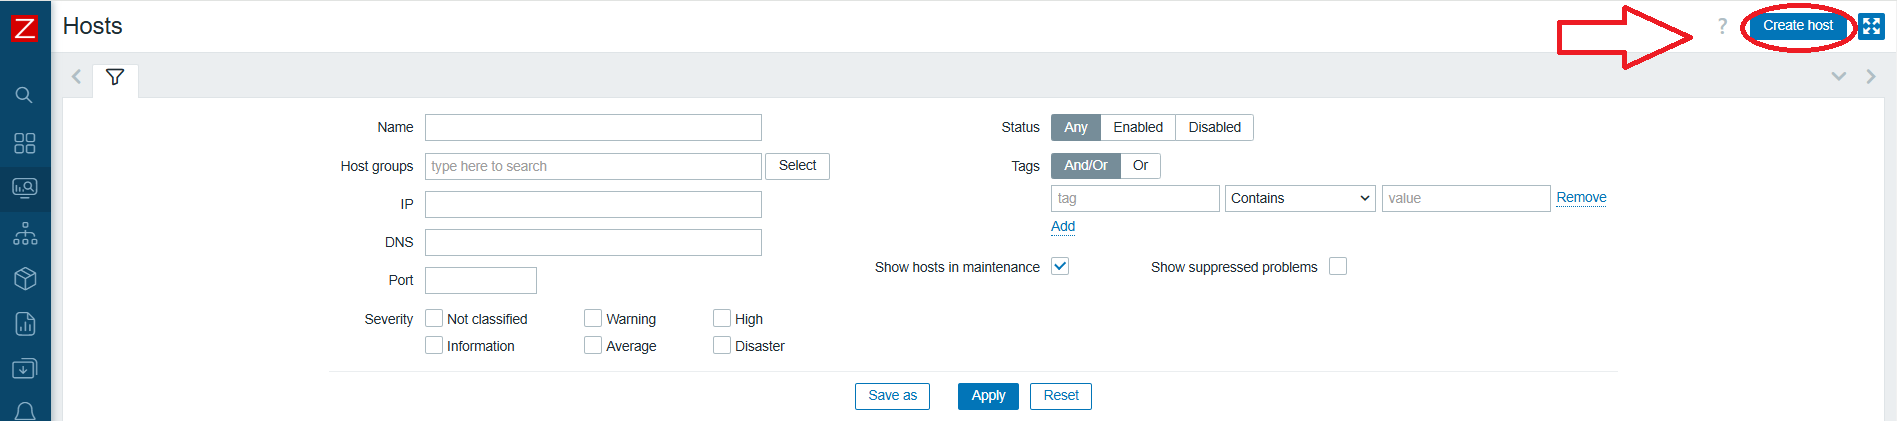Screen dimensions: 1897x421
Task: Uncheck Show hosts in maintenance
Action: [x=1060, y=266]
